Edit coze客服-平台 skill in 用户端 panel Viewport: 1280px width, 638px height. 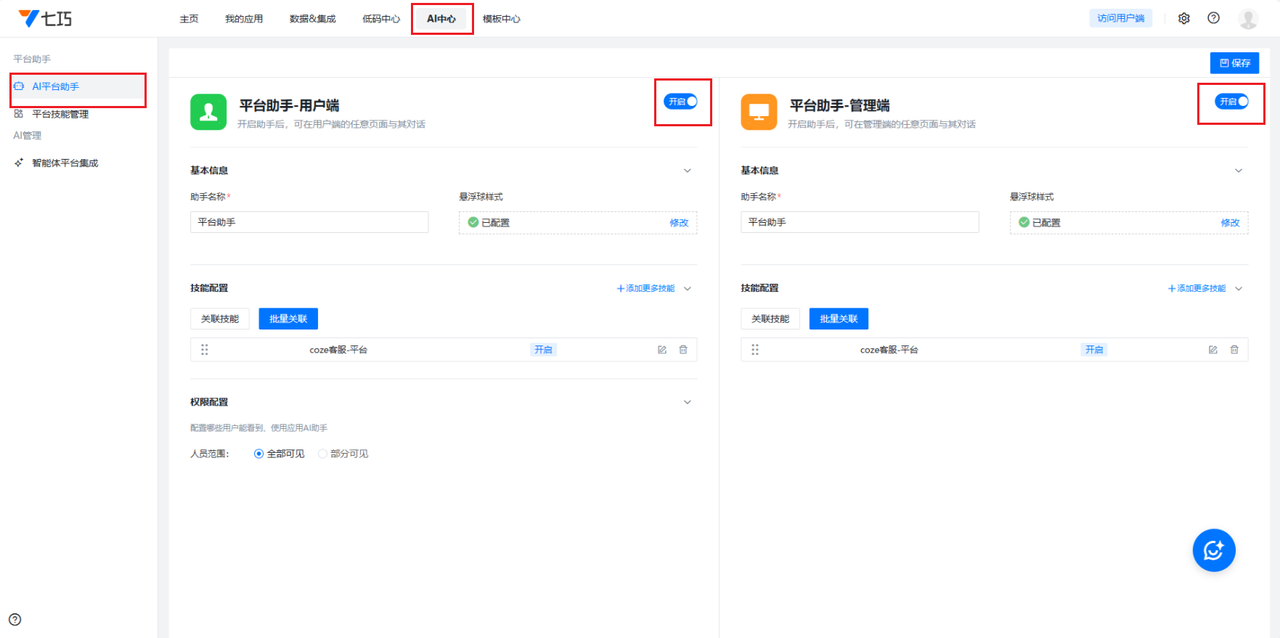pos(662,350)
